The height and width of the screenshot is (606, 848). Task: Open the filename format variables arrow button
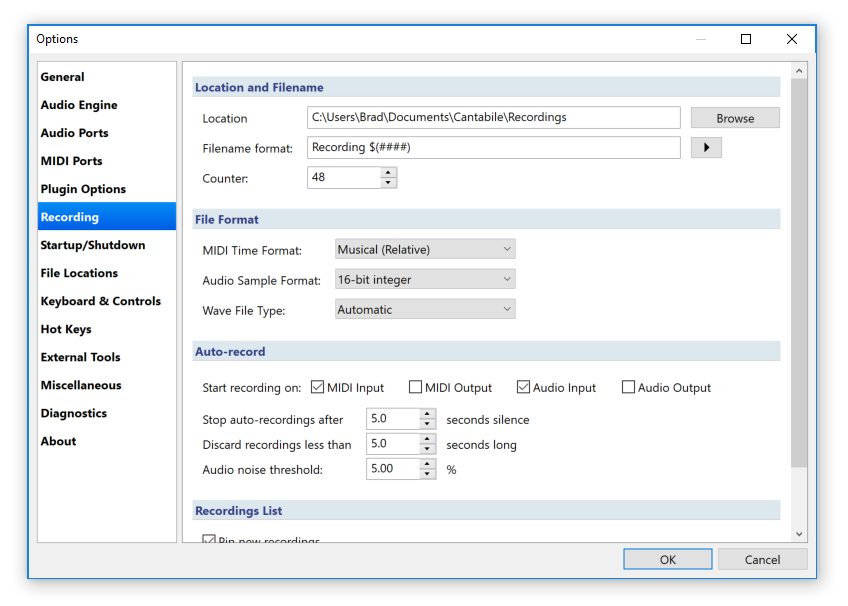[x=706, y=148]
